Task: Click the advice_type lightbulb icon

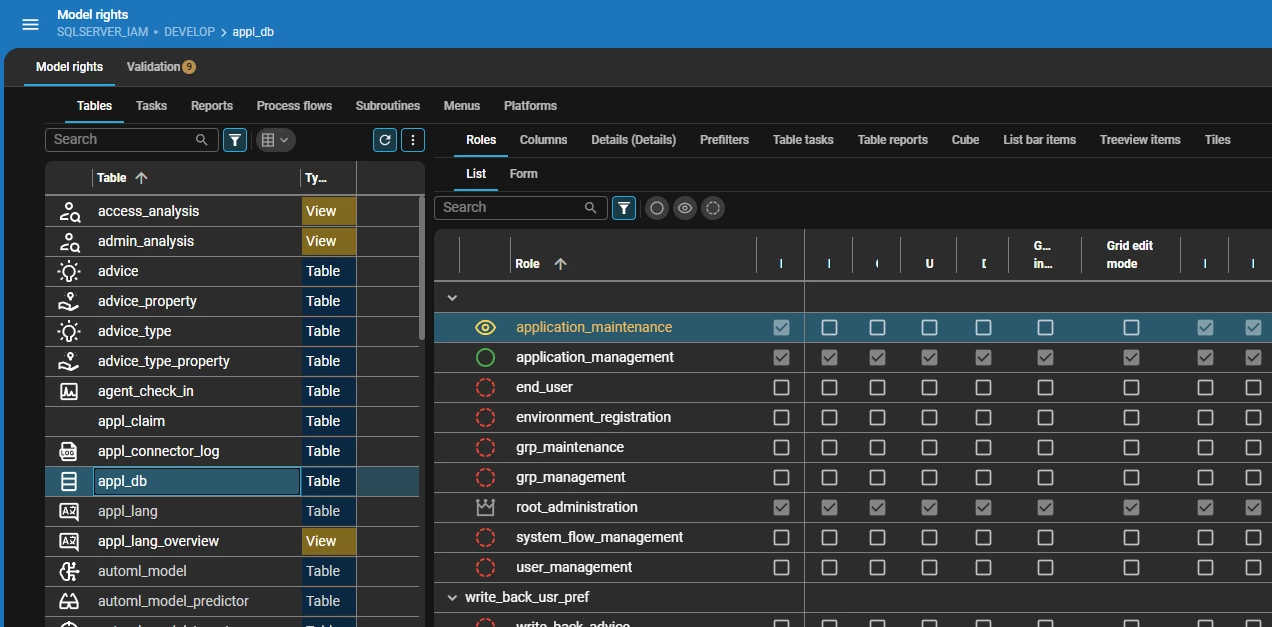Action: 69,331
